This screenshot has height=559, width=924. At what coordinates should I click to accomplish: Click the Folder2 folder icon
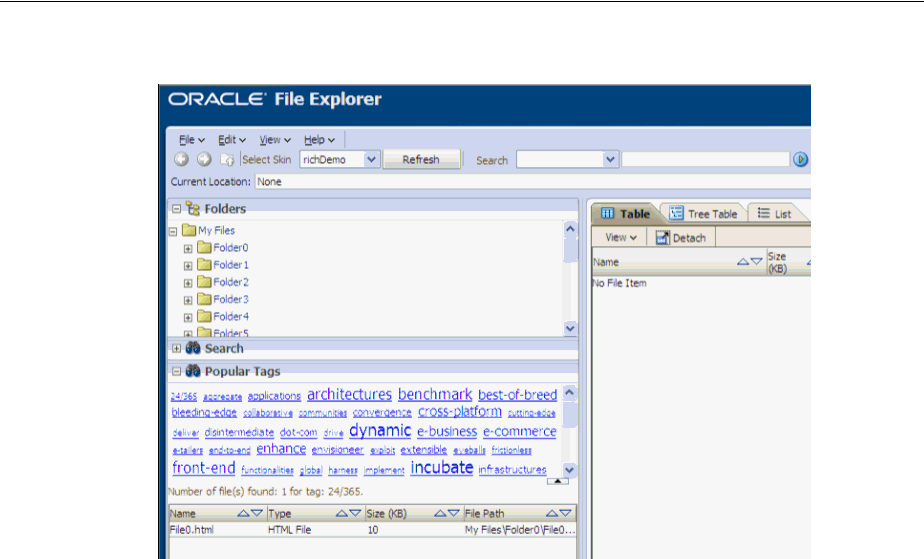[x=204, y=282]
